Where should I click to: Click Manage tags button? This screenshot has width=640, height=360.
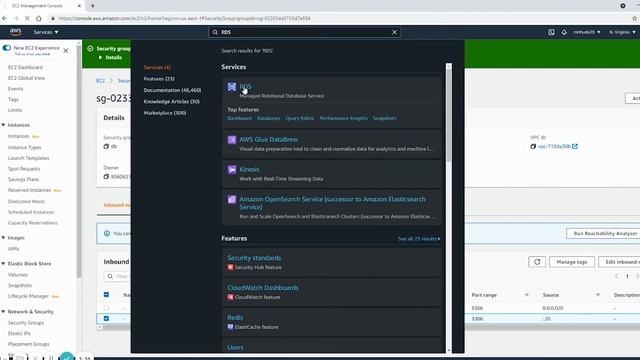pos(571,262)
